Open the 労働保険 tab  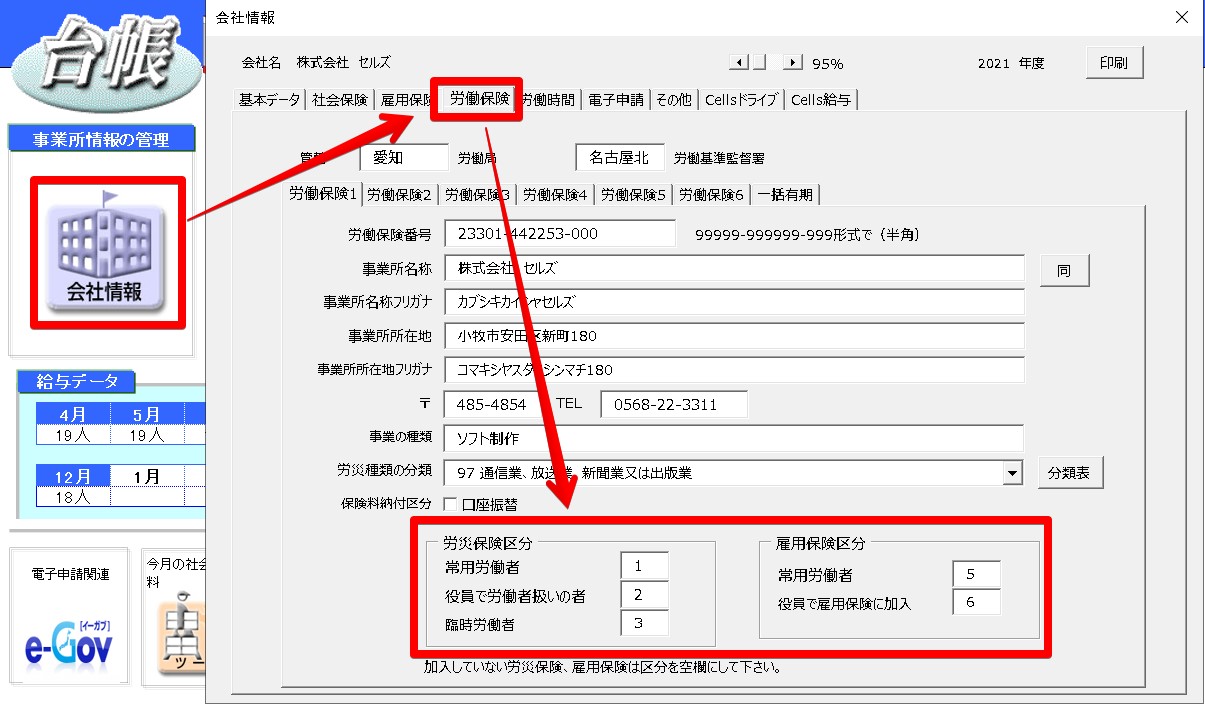478,98
